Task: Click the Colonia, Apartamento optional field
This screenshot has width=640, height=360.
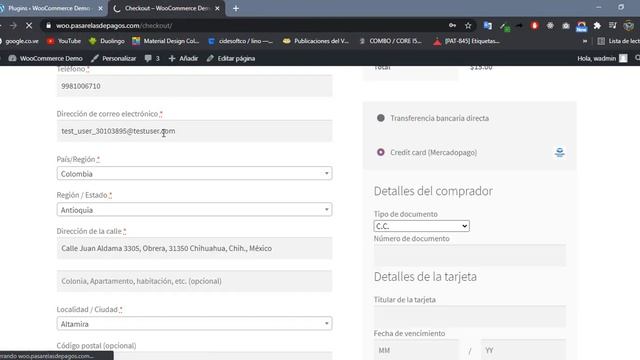Action: [194, 281]
